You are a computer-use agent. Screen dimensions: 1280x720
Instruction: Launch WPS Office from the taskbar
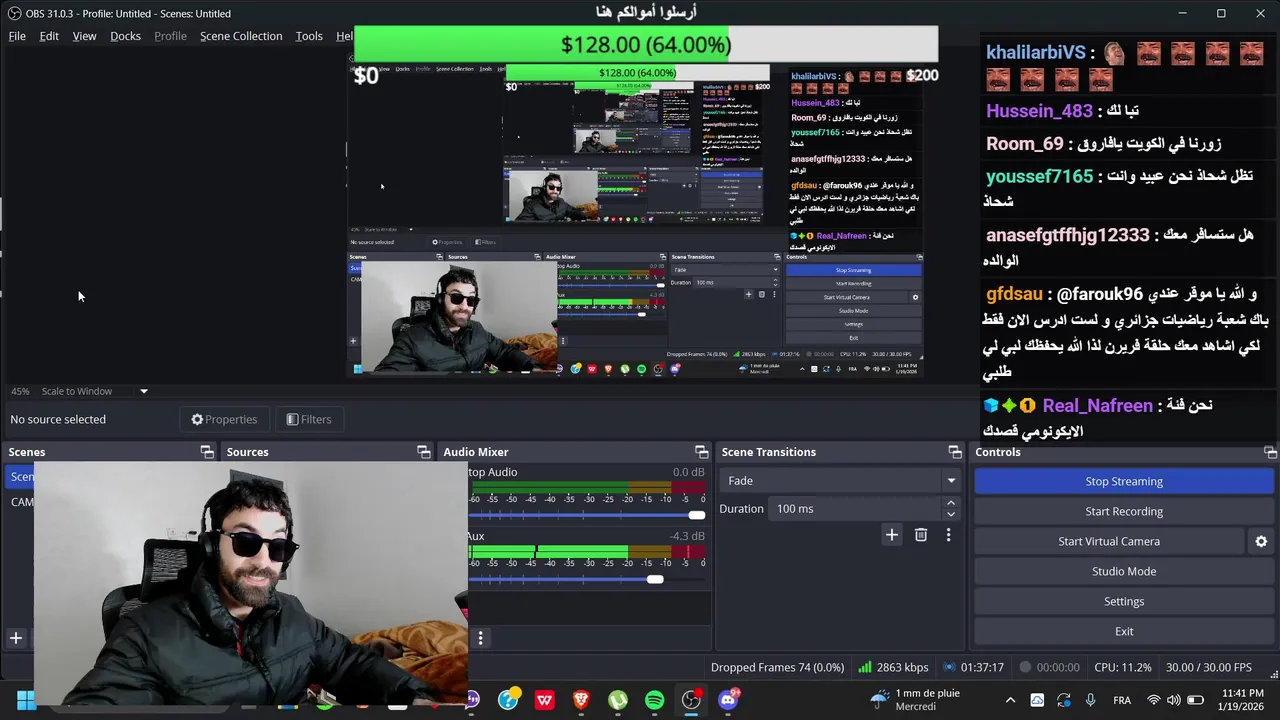tap(544, 700)
